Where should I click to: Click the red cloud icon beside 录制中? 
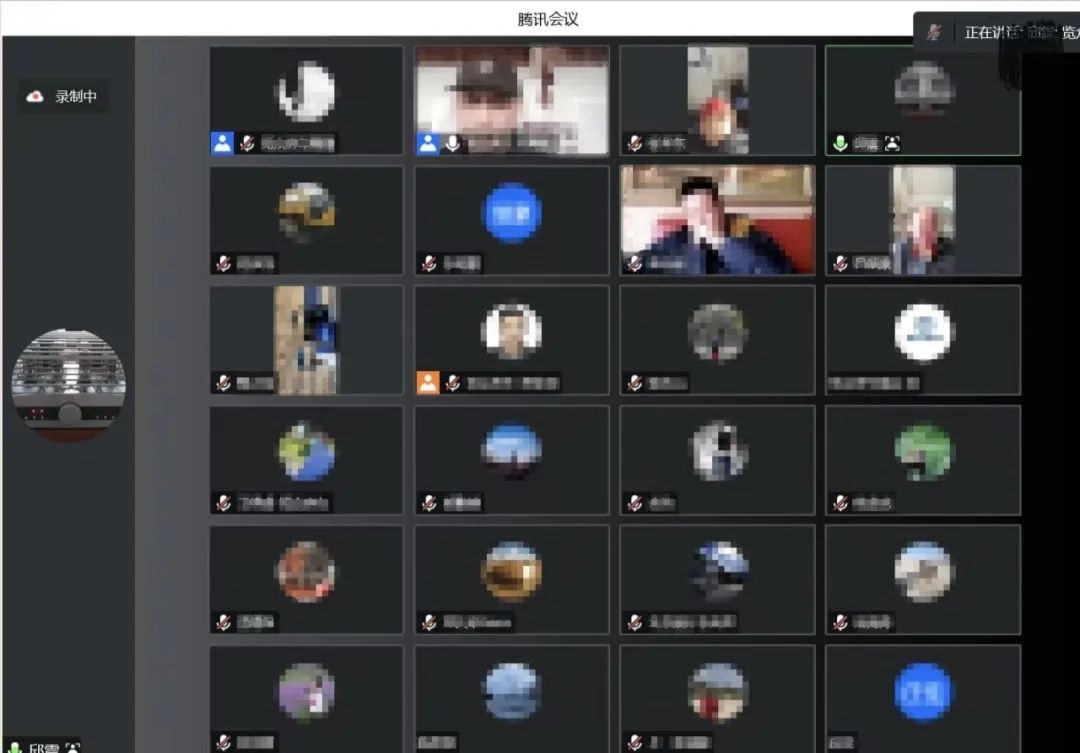(36, 97)
